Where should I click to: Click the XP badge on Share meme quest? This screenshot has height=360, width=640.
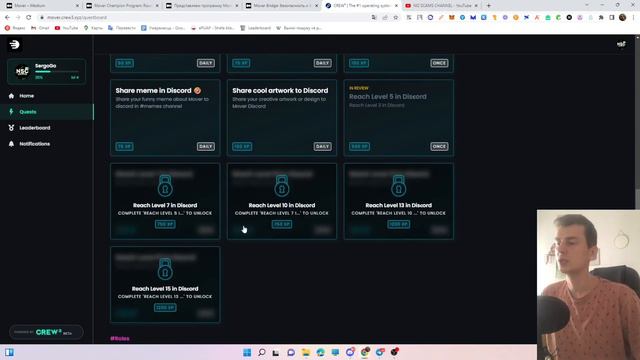[124, 146]
